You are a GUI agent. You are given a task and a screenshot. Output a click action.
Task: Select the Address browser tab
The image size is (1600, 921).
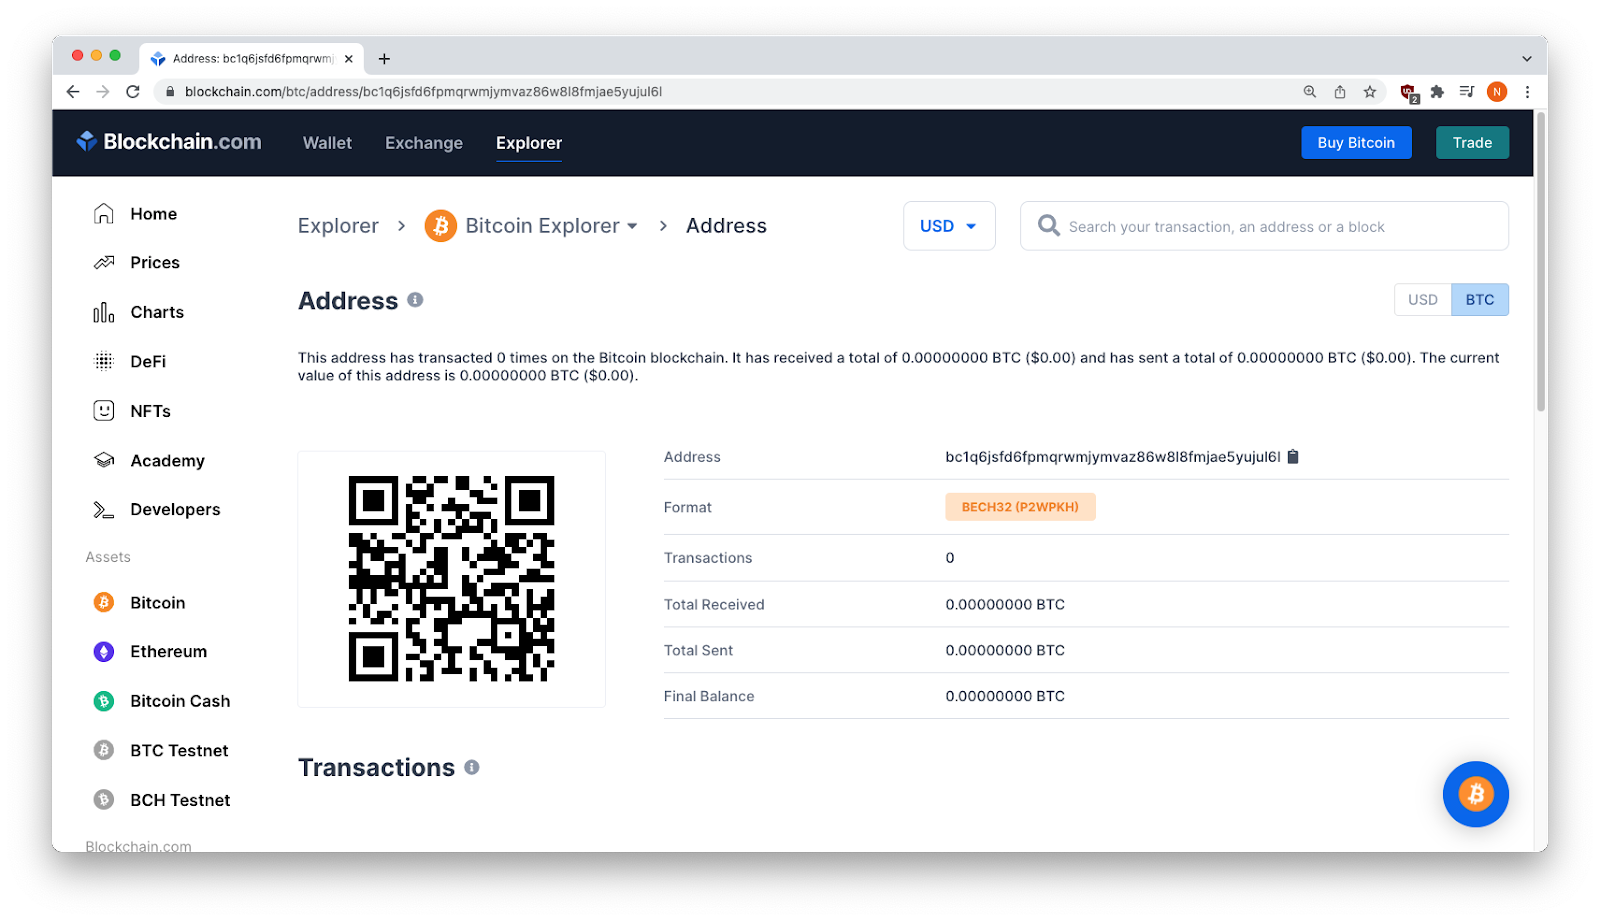pos(251,58)
